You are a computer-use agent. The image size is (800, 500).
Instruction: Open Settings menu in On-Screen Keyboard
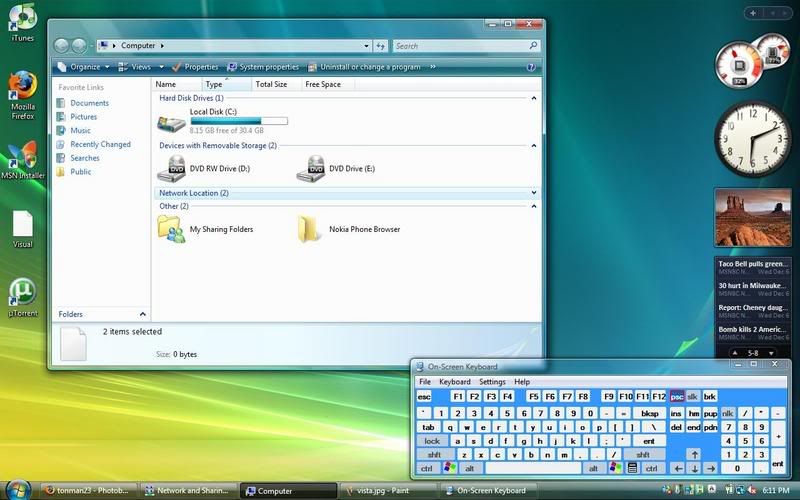click(x=492, y=382)
